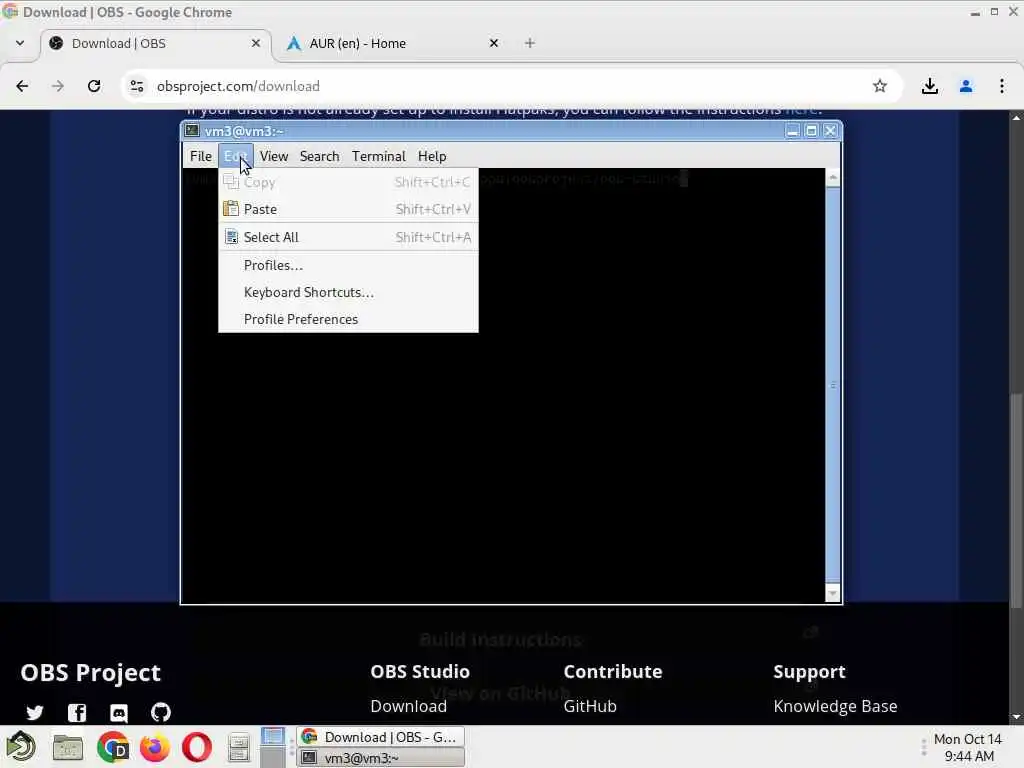
Task: Click the Paste clipboard icon
Action: [231, 208]
